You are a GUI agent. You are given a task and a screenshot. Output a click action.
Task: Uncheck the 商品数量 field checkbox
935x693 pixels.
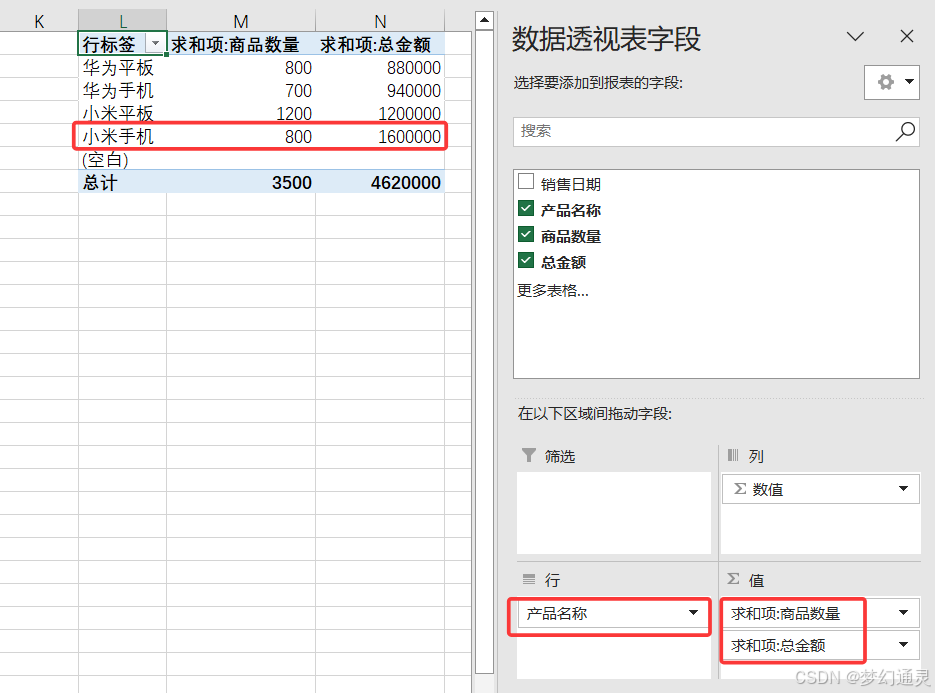526,234
